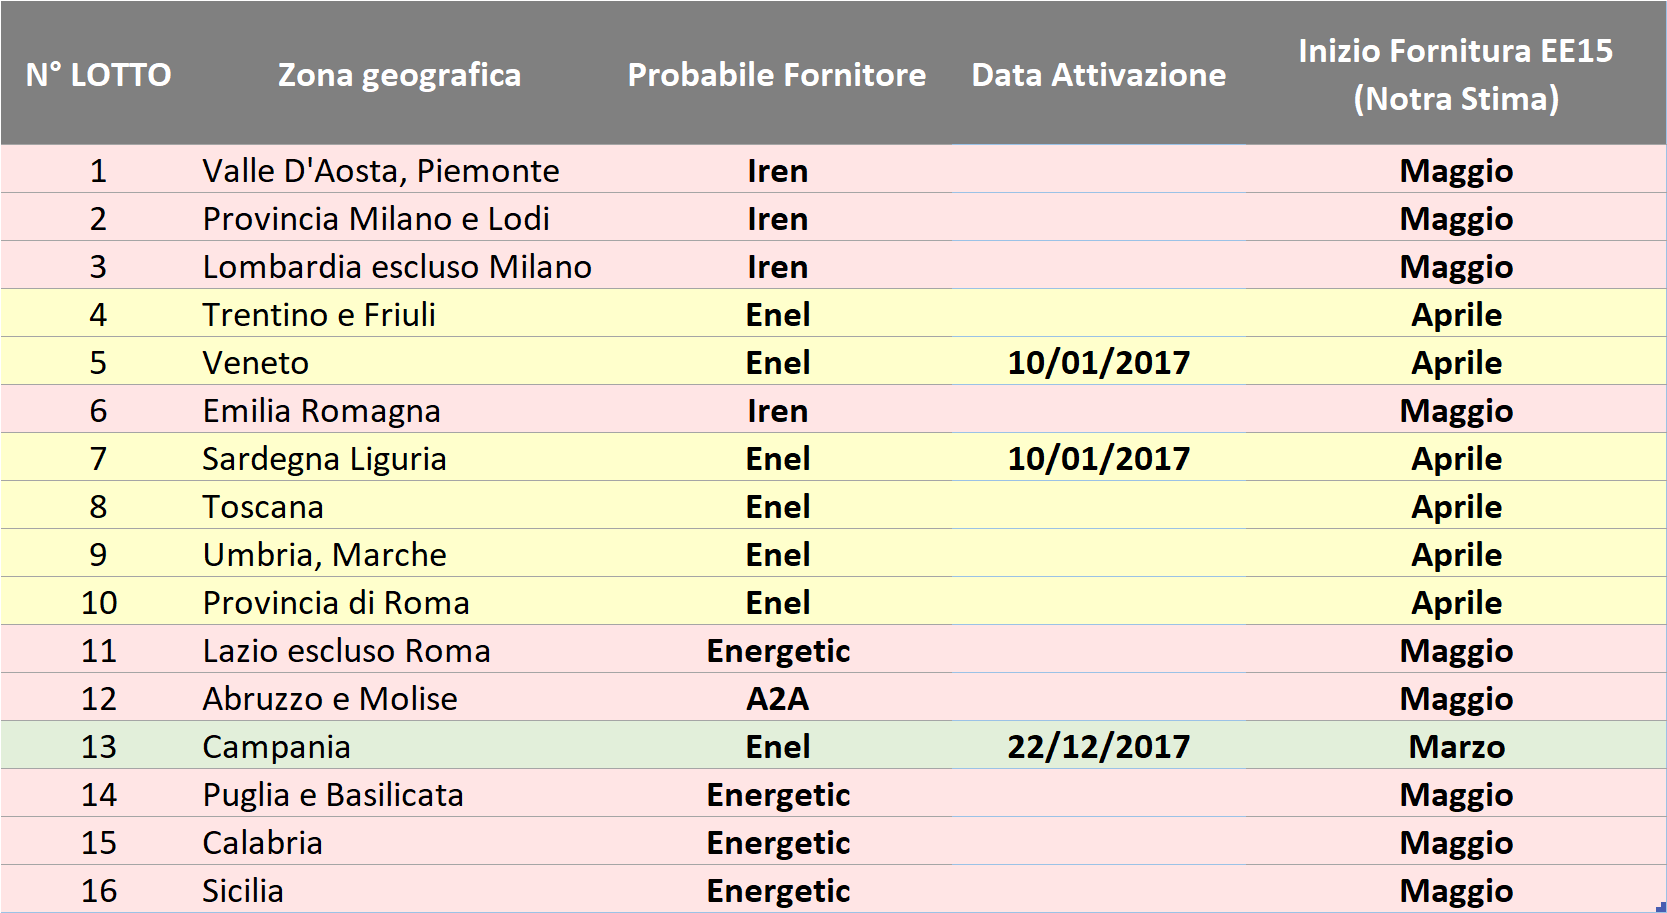
Task: Click the "Trentino e Friuli" cell
Action: tap(319, 315)
